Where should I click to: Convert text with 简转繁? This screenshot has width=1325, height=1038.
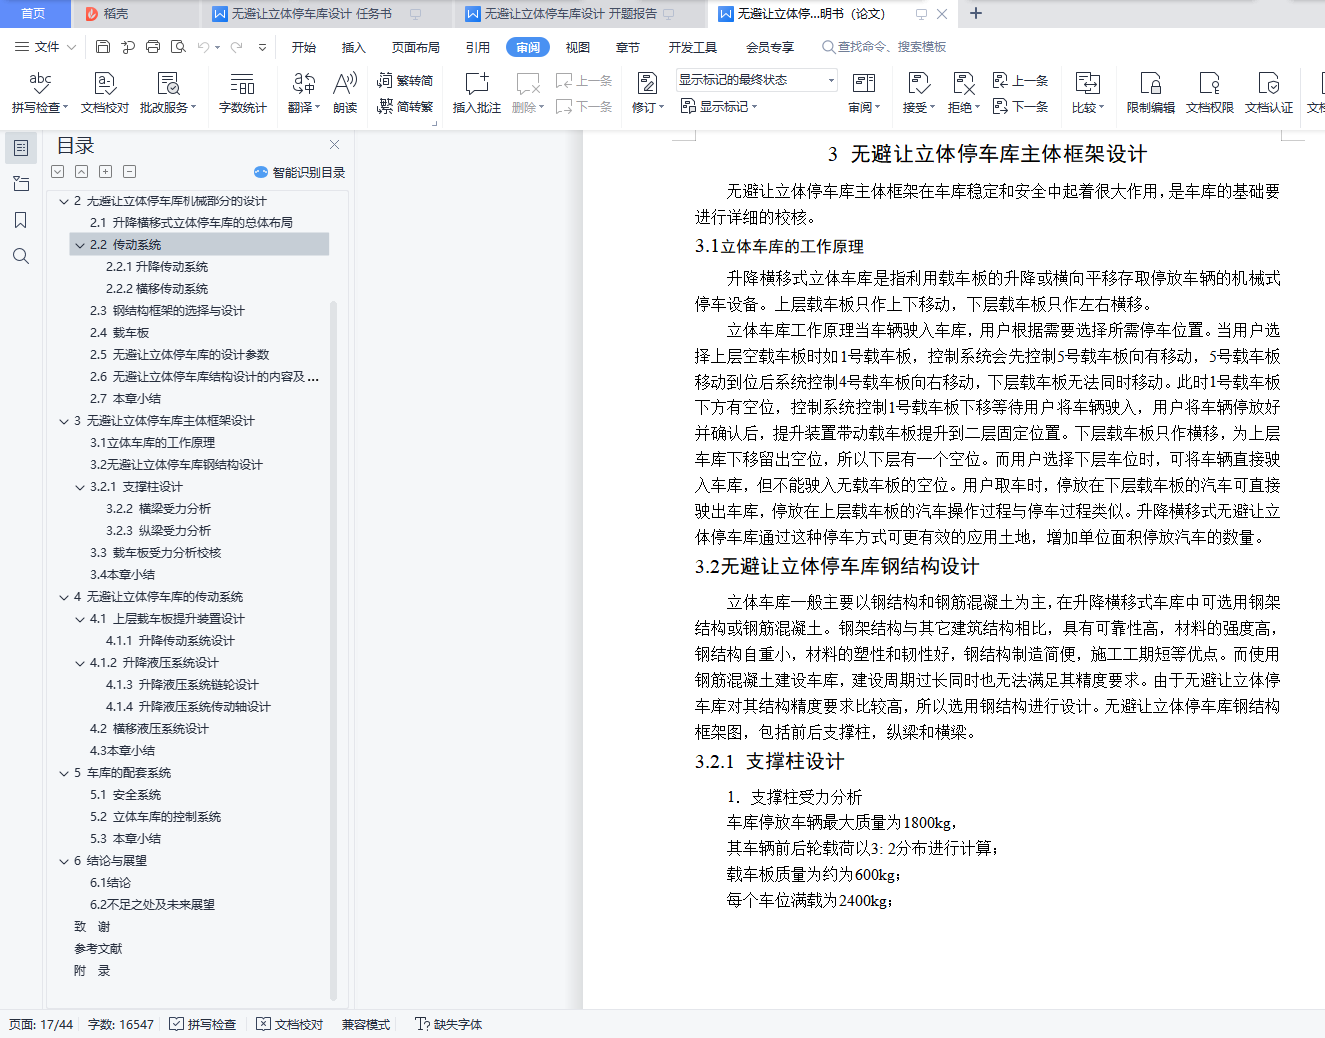pos(405,106)
